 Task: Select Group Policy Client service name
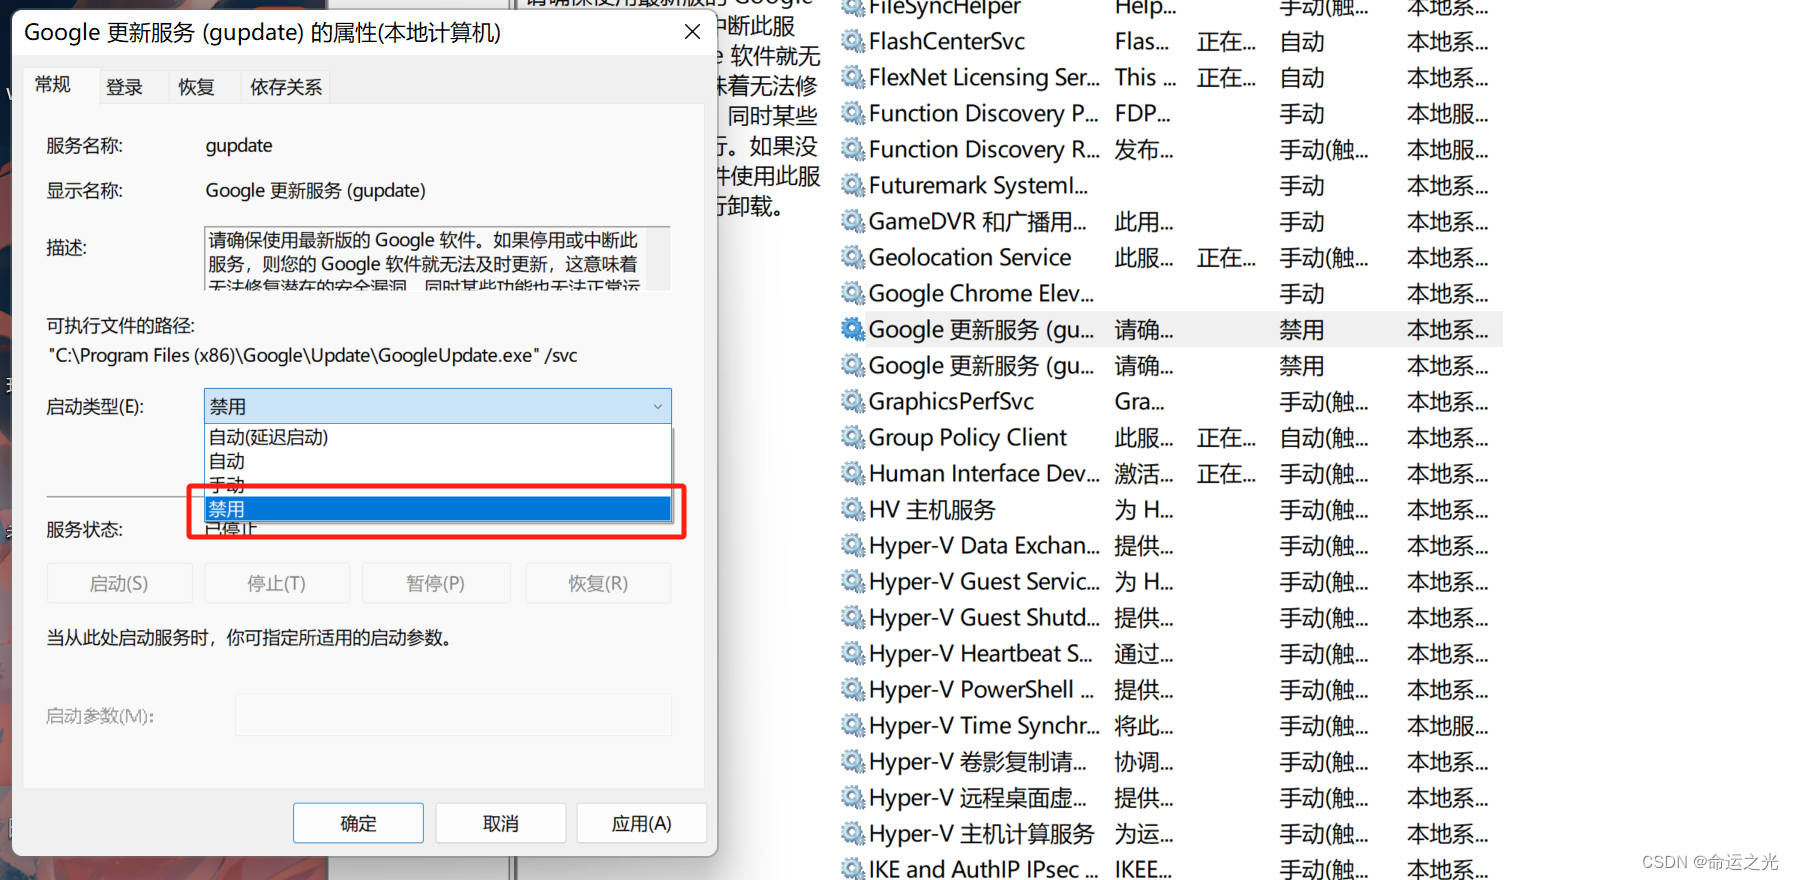[968, 438]
